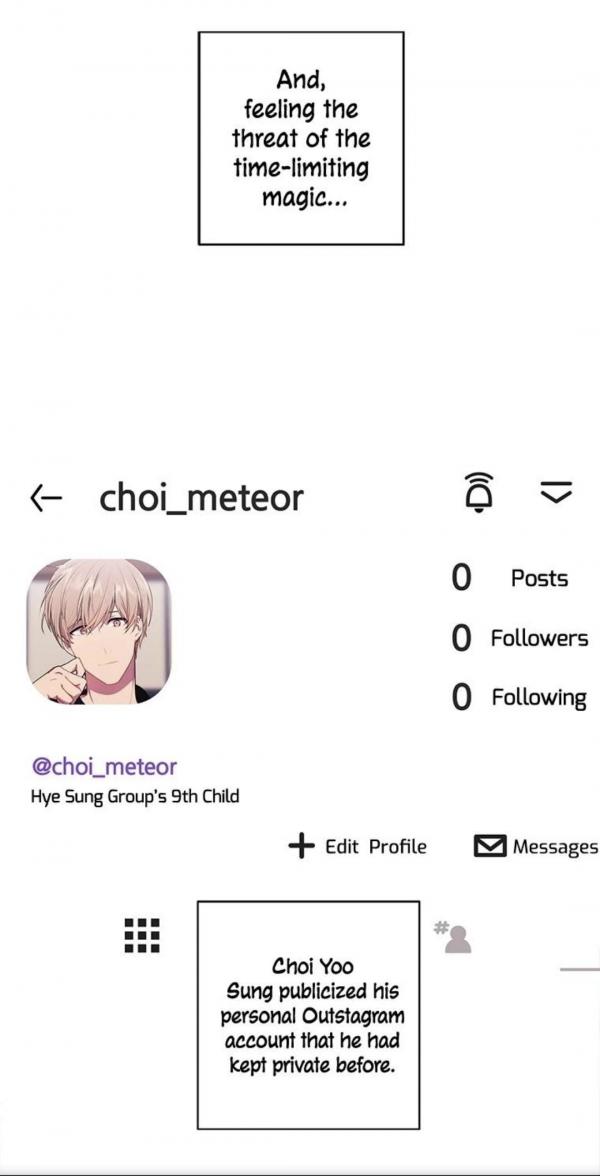Open the Messages label
The height and width of the screenshot is (1176, 600).
[x=556, y=848]
